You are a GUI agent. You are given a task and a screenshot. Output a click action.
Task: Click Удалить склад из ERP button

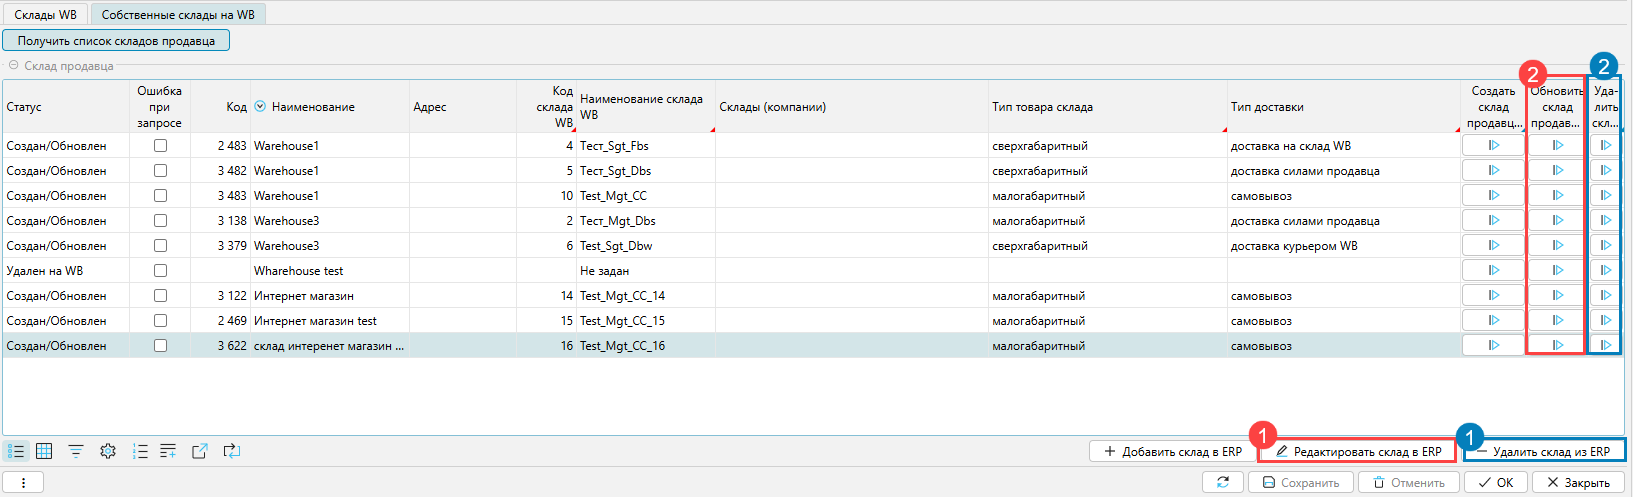[1543, 452]
